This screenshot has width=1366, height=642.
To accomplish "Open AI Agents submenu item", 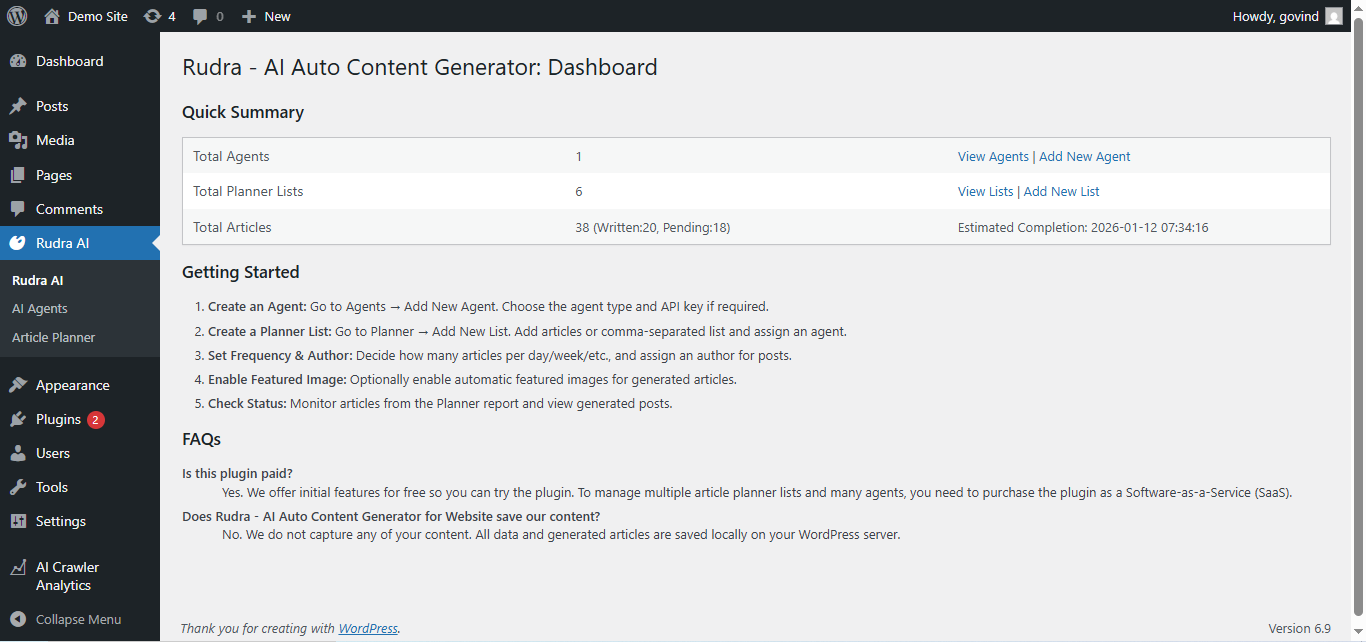I will click(40, 309).
